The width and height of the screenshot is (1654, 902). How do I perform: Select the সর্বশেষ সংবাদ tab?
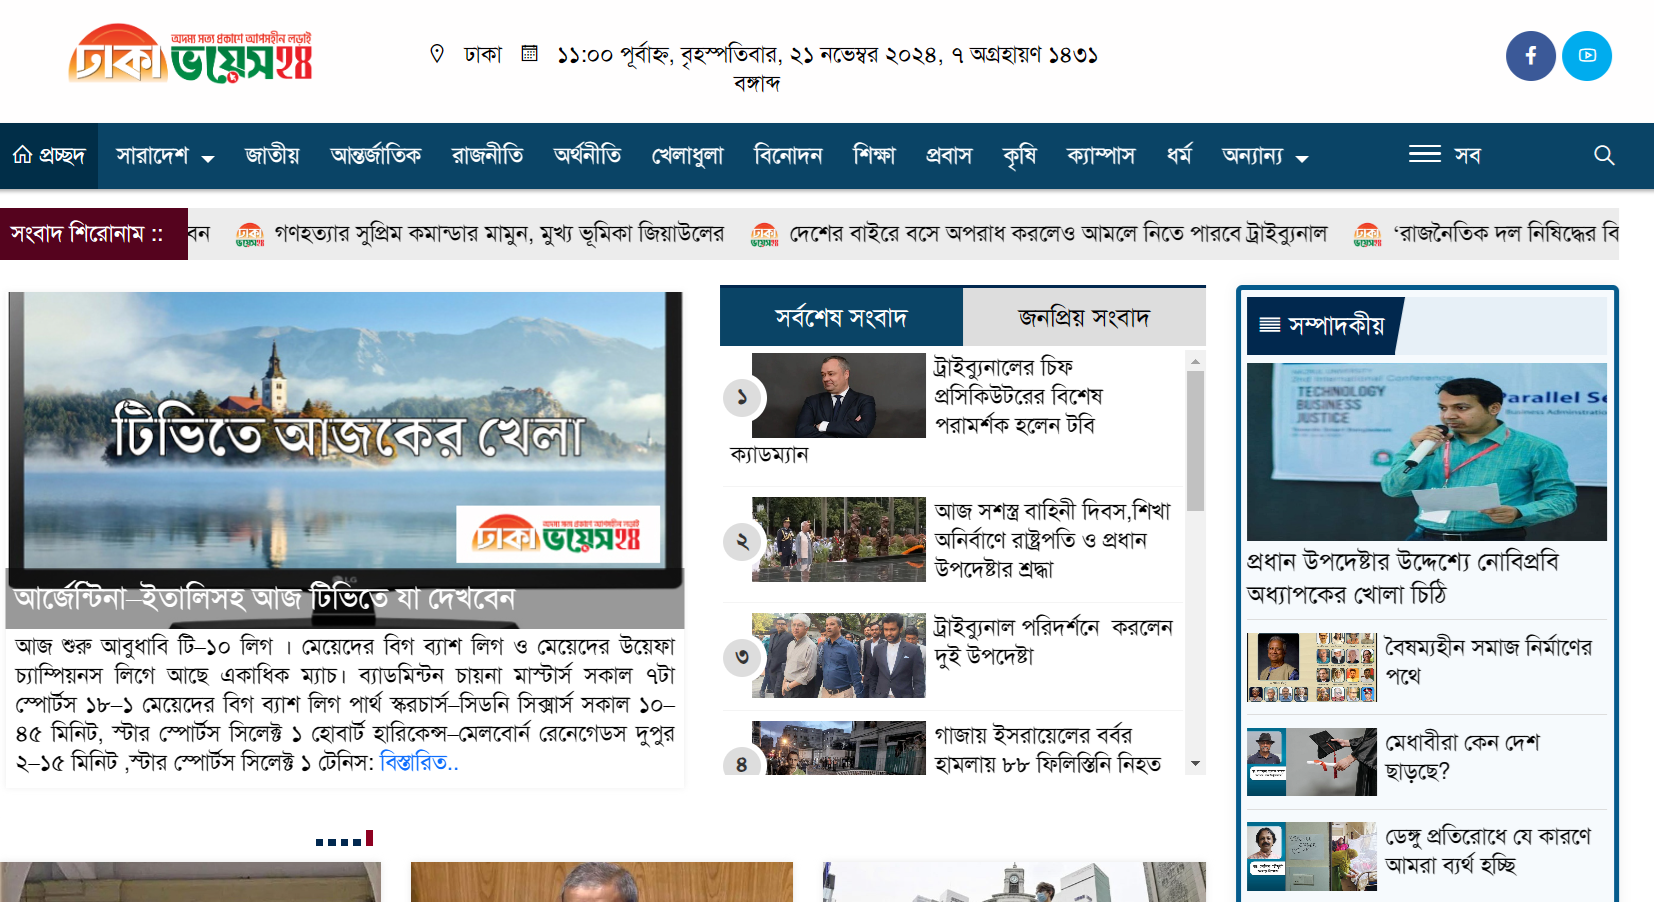point(840,318)
